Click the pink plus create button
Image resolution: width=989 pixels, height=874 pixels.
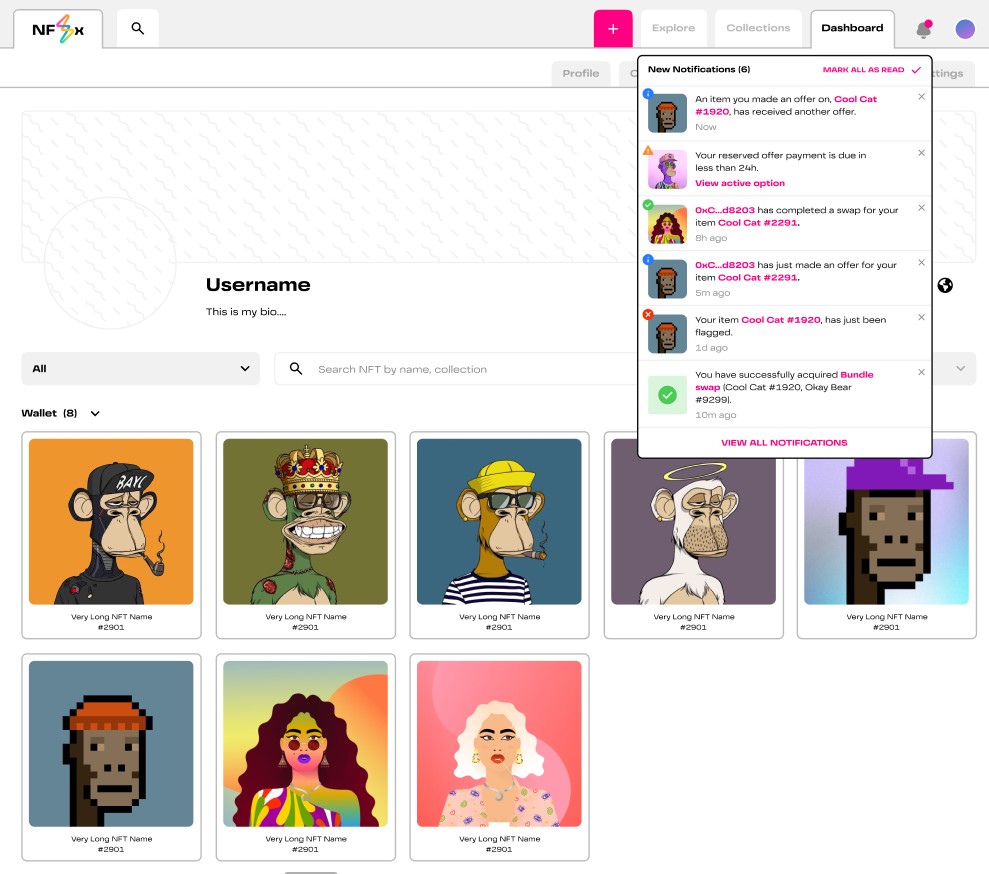coord(613,29)
